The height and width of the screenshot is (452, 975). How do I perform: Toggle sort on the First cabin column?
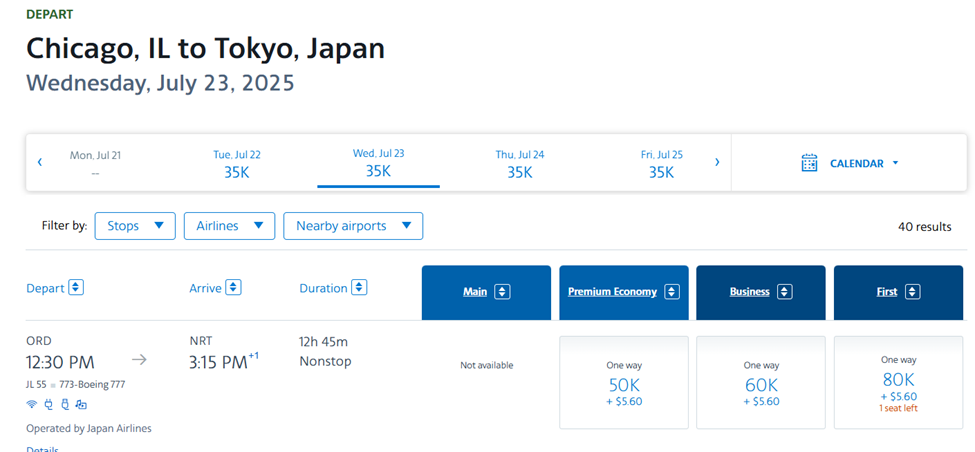[x=913, y=292]
